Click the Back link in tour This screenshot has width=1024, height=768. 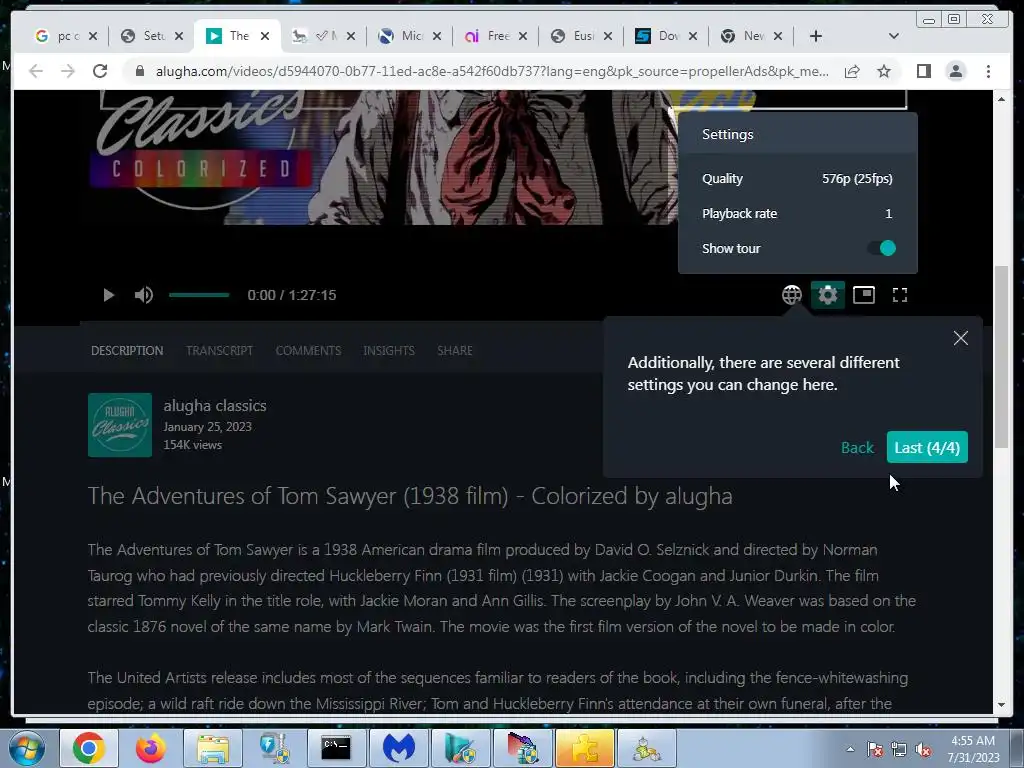click(x=857, y=447)
